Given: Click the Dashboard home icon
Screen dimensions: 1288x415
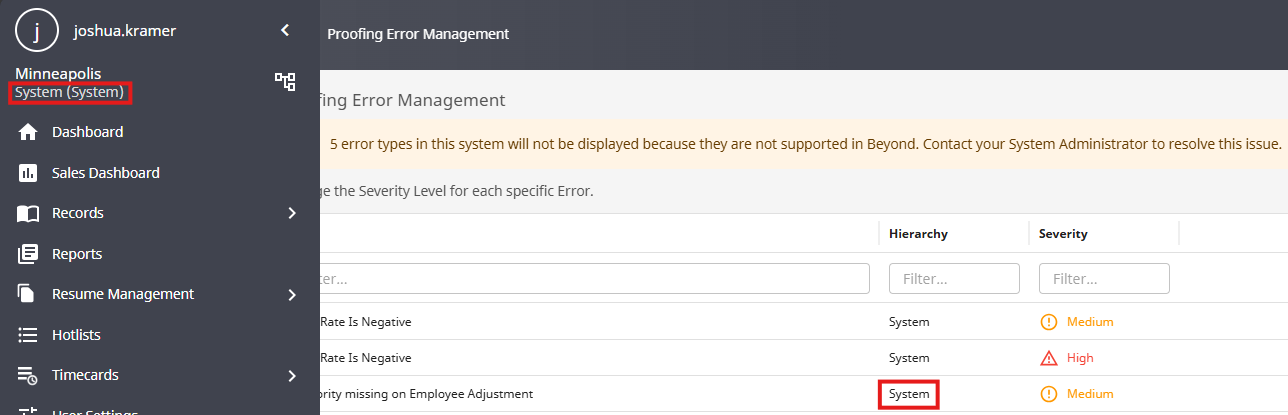Looking at the screenshot, I should pyautogui.click(x=29, y=132).
